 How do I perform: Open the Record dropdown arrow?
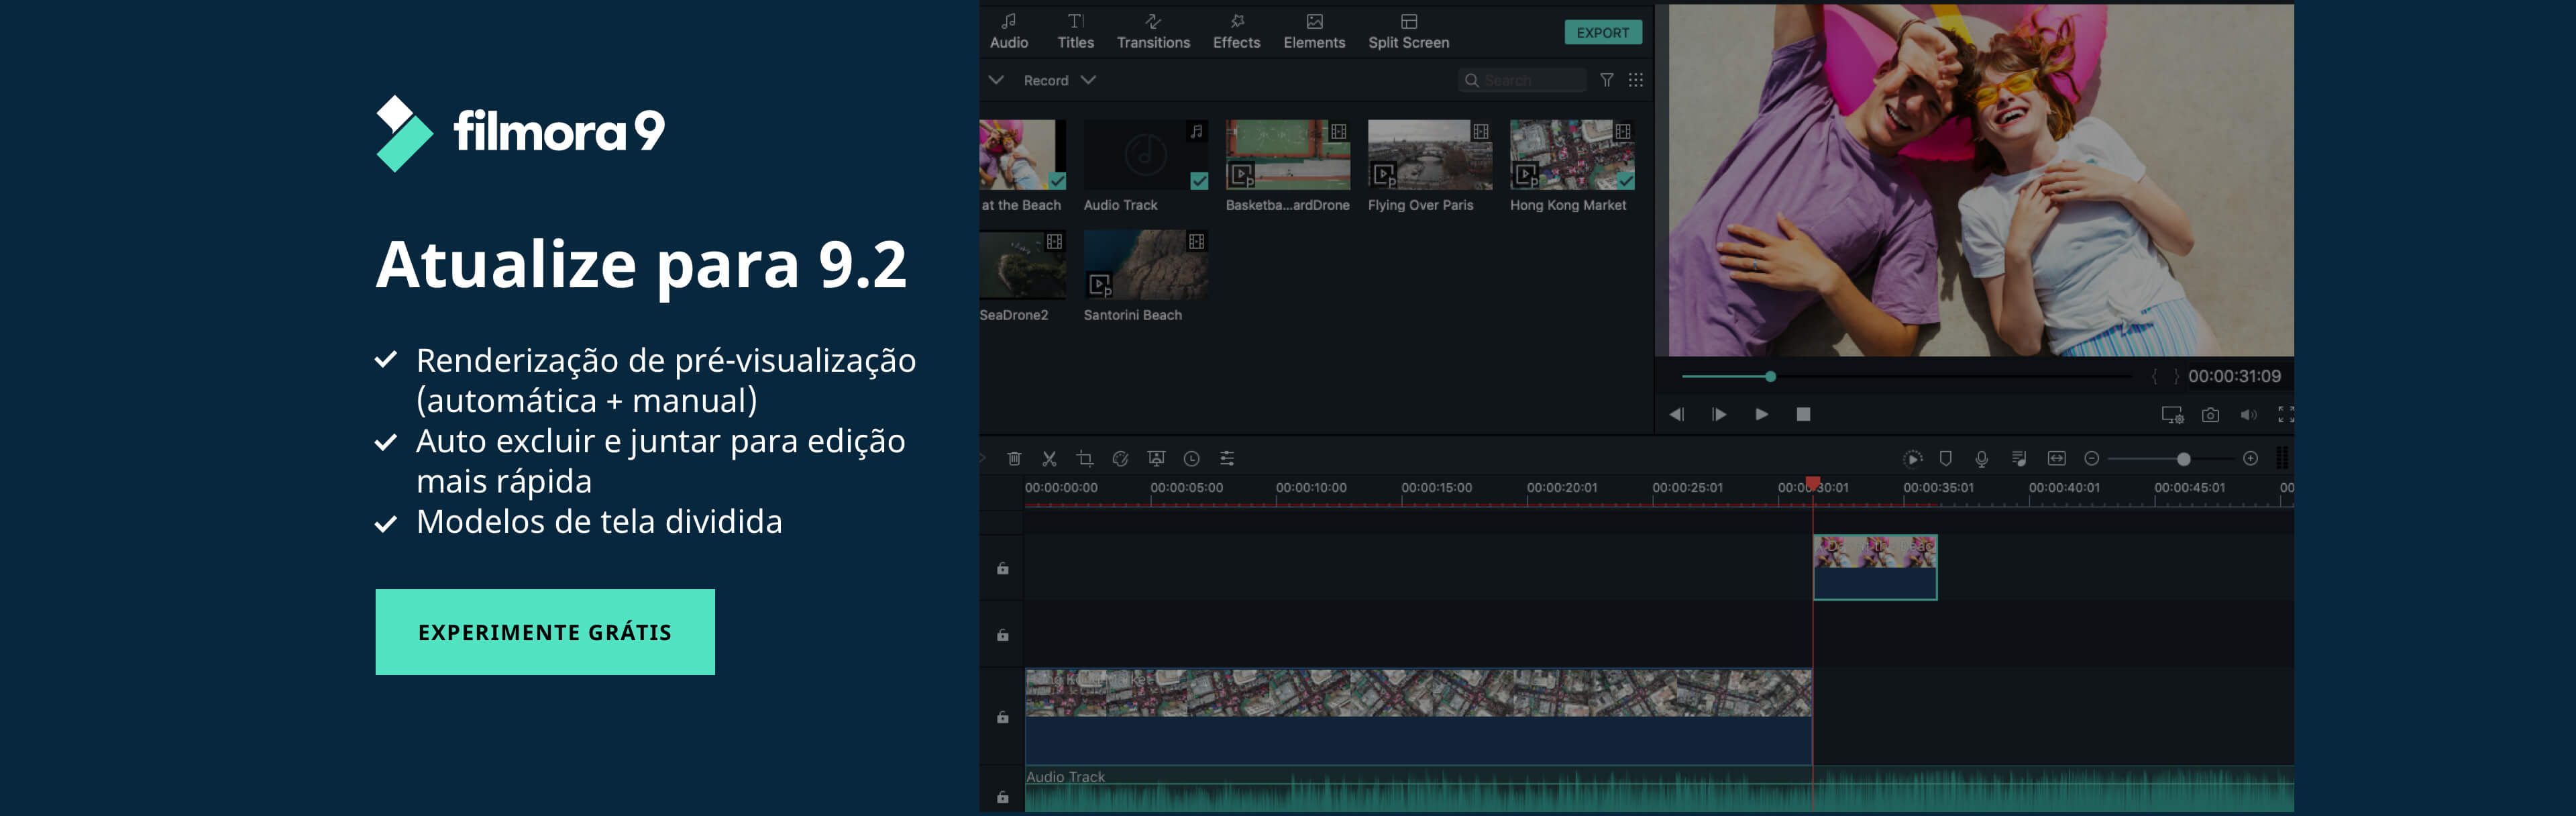point(1088,80)
